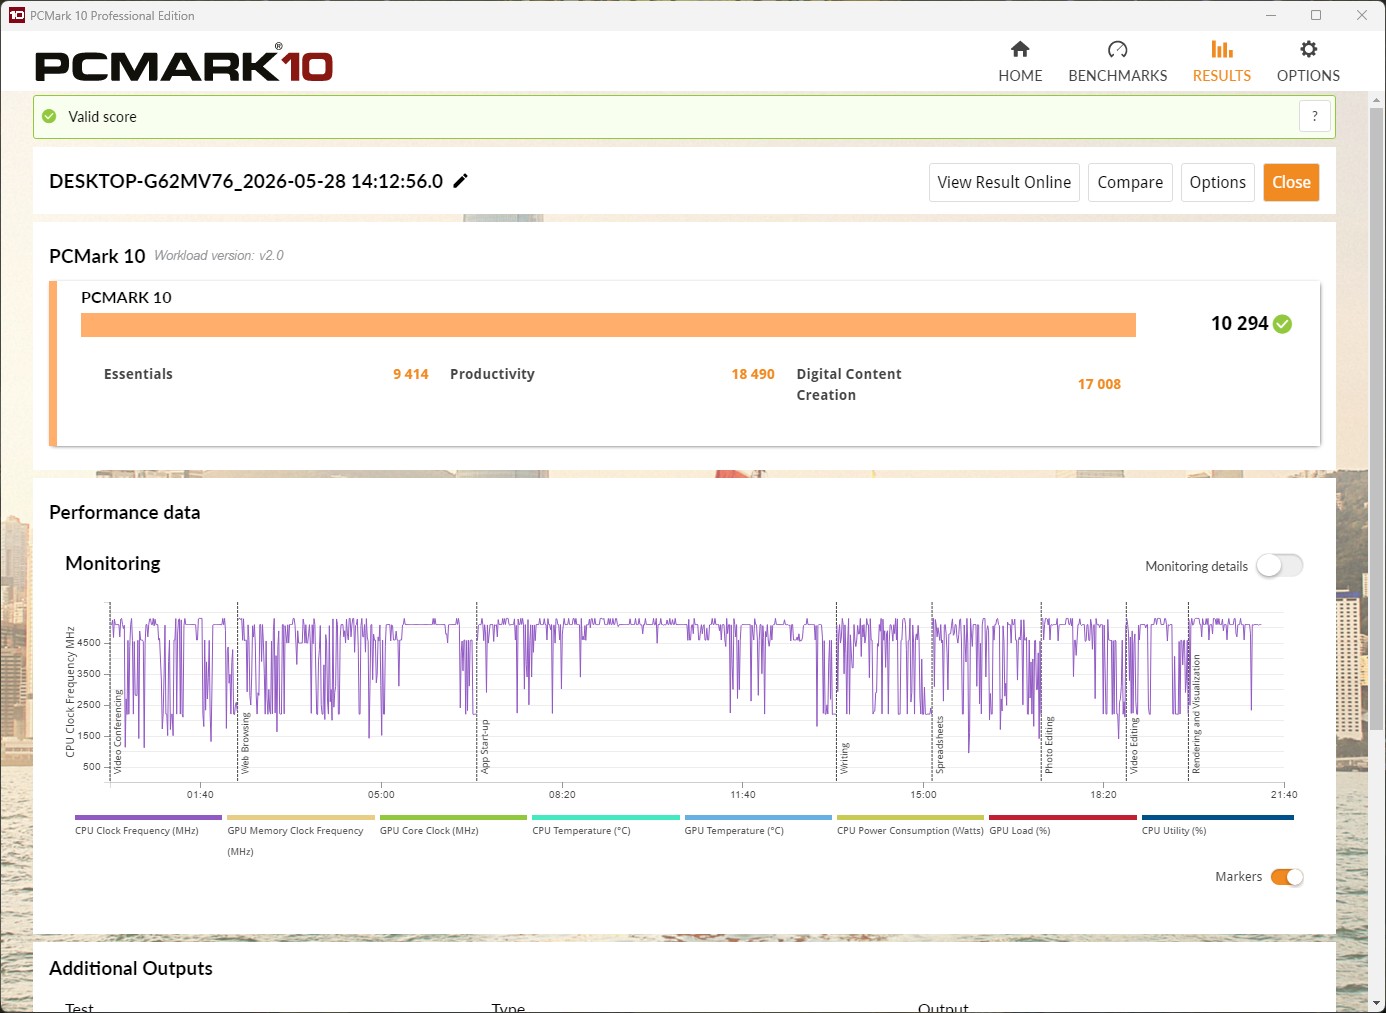
Task: Click the orange PCMARK 10 score bar
Action: 608,325
